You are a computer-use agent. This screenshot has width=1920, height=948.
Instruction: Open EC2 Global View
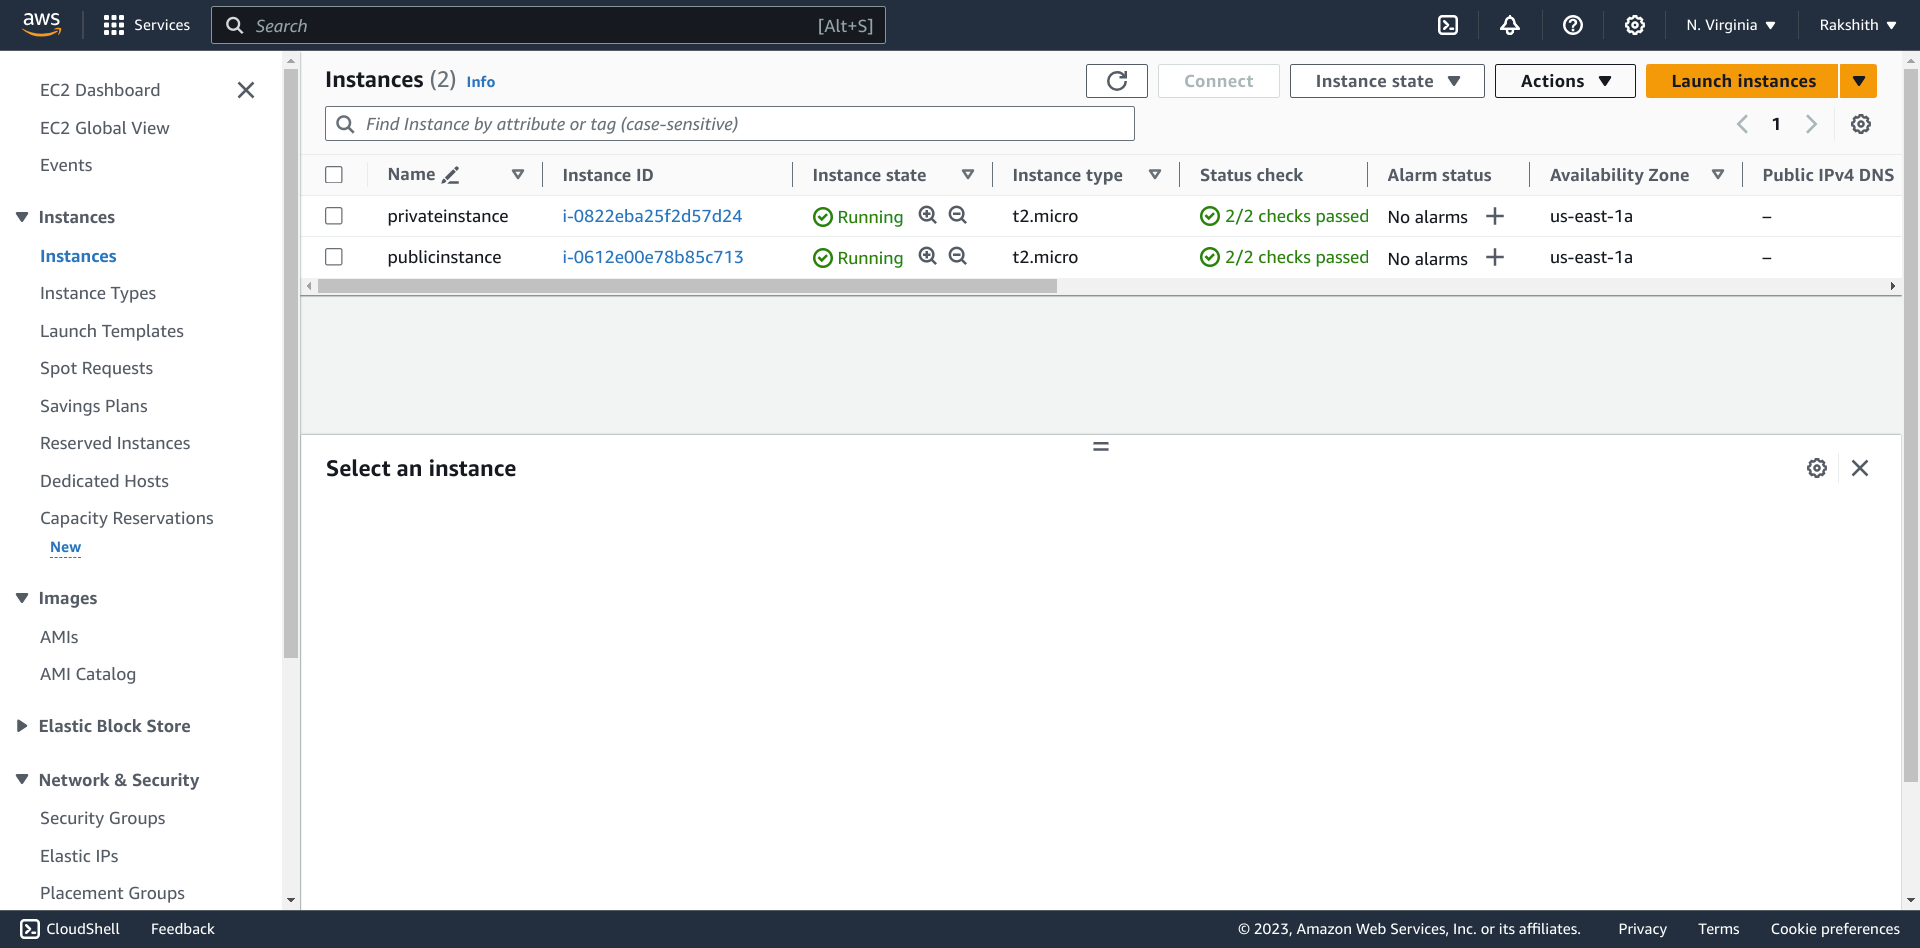click(105, 128)
